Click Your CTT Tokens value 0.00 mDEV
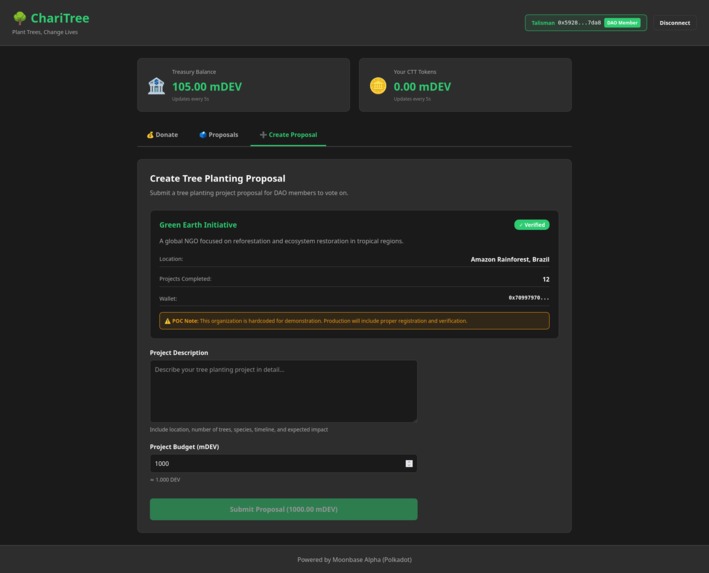This screenshot has height=573, width=709. (422, 87)
